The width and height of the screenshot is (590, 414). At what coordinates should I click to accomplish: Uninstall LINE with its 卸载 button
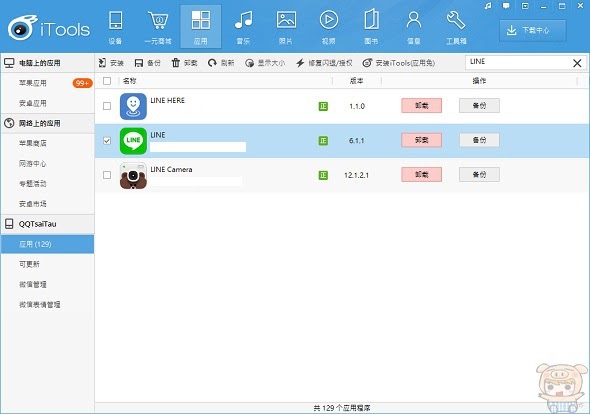tap(421, 140)
